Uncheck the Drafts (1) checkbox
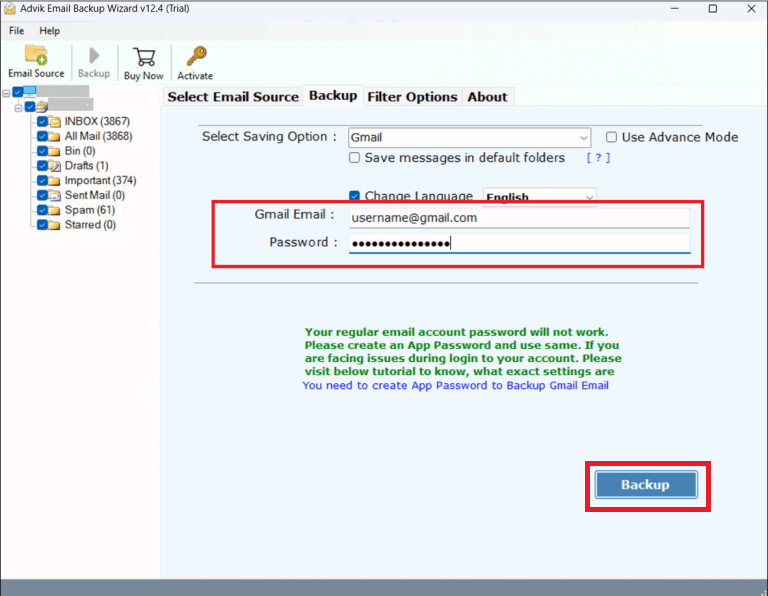This screenshot has width=768, height=596. pyautogui.click(x=42, y=166)
